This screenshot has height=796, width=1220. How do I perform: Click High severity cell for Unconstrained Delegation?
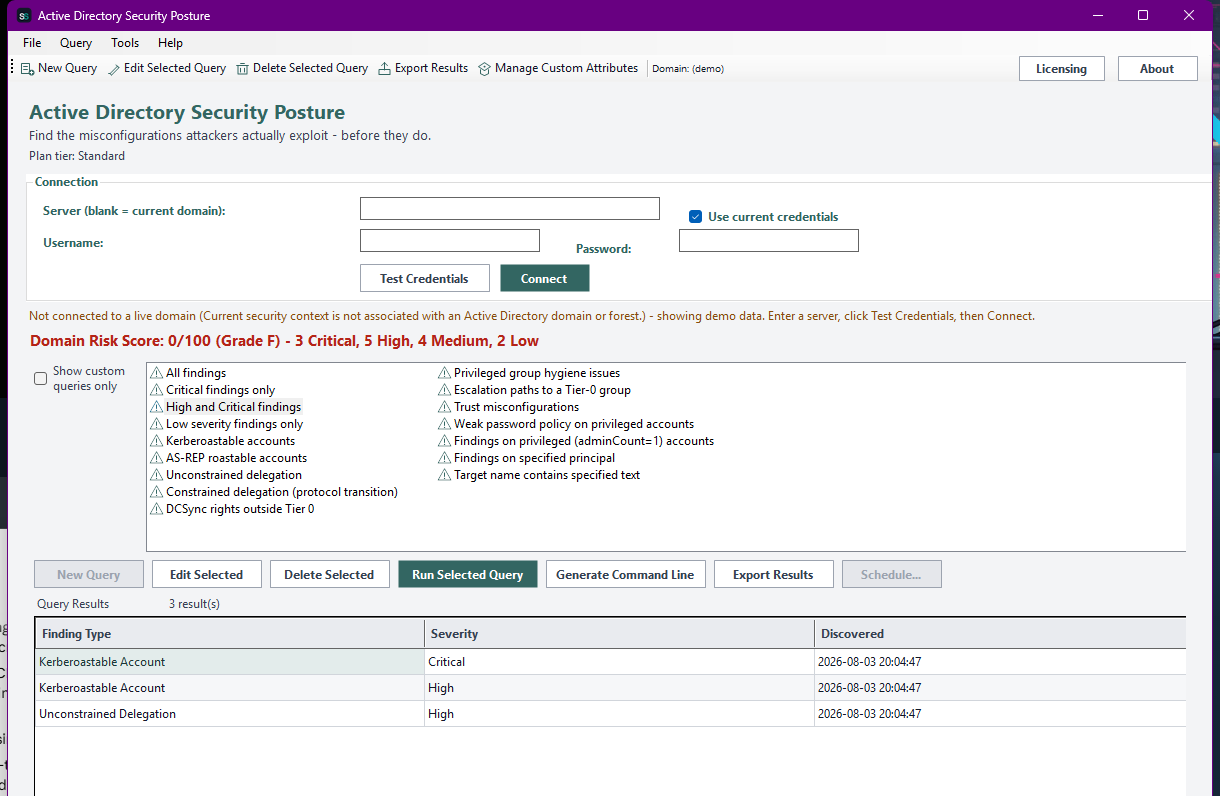click(x=620, y=714)
